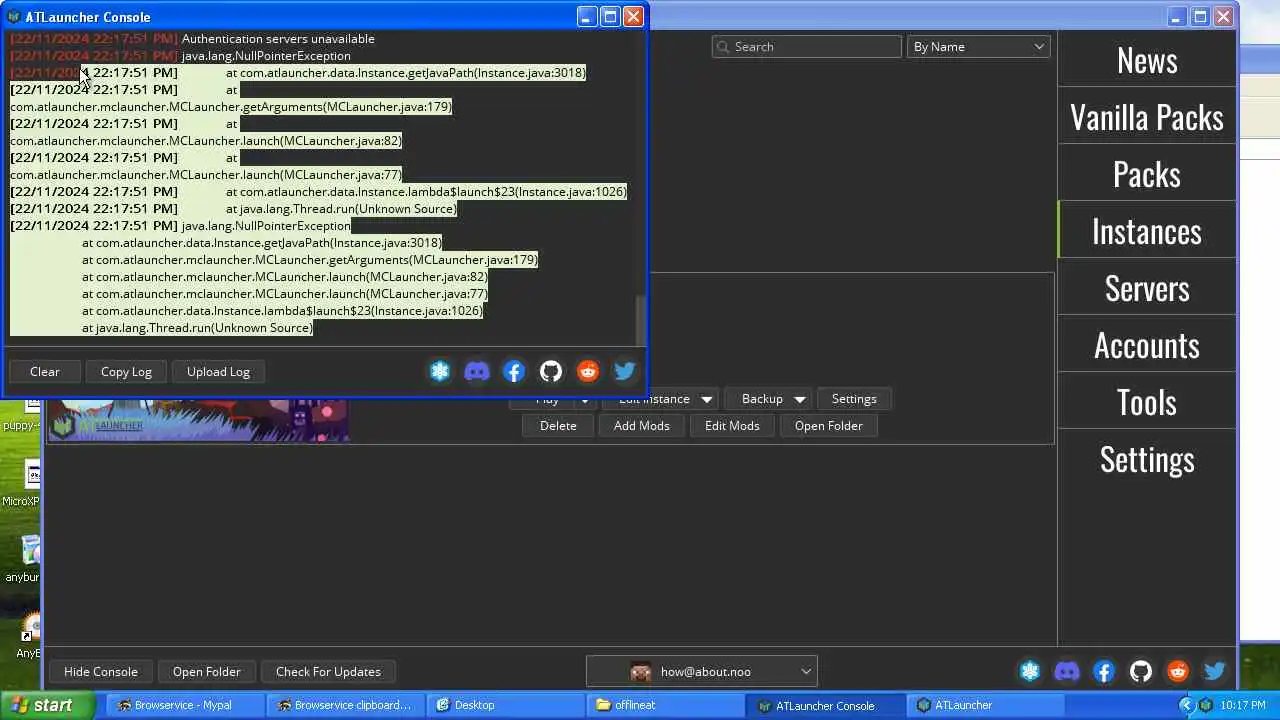Open Reddit icon in main ATLauncher footer
The height and width of the screenshot is (720, 1280).
pos(1178,672)
